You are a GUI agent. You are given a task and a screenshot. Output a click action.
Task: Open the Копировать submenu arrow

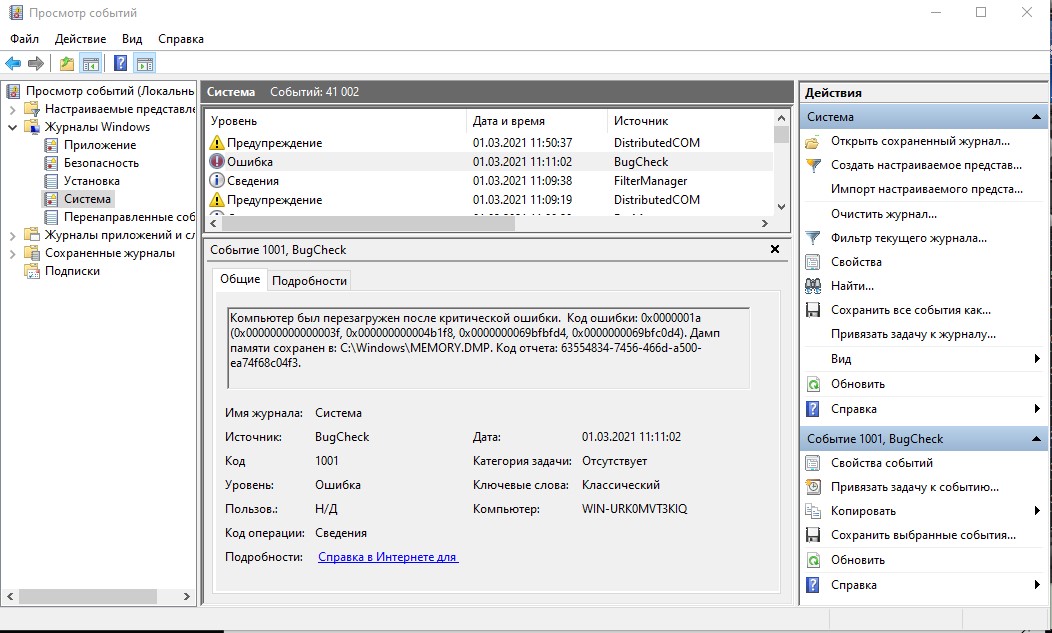[x=1037, y=511]
